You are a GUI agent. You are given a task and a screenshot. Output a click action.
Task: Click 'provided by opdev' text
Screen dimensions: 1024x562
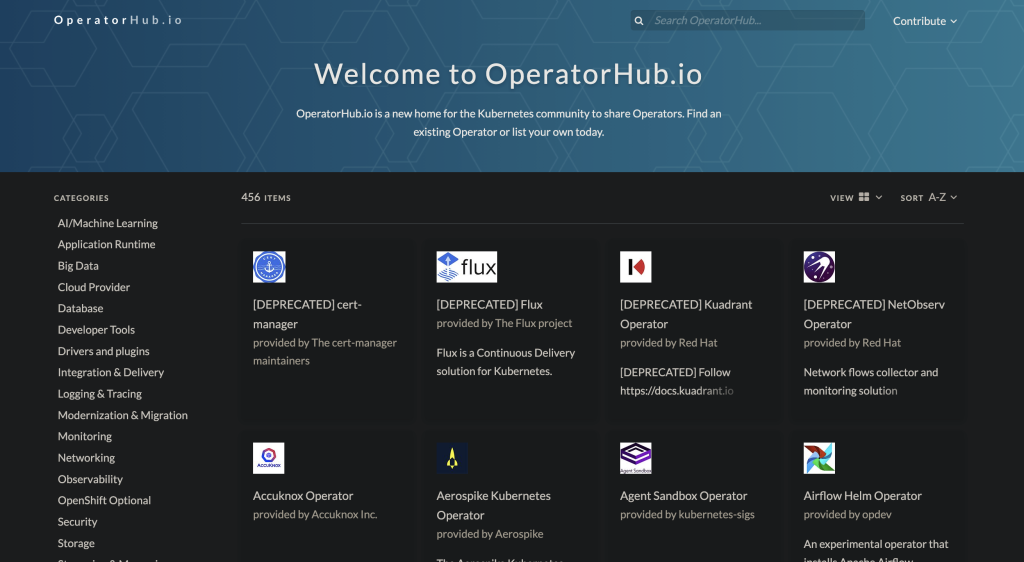847,514
